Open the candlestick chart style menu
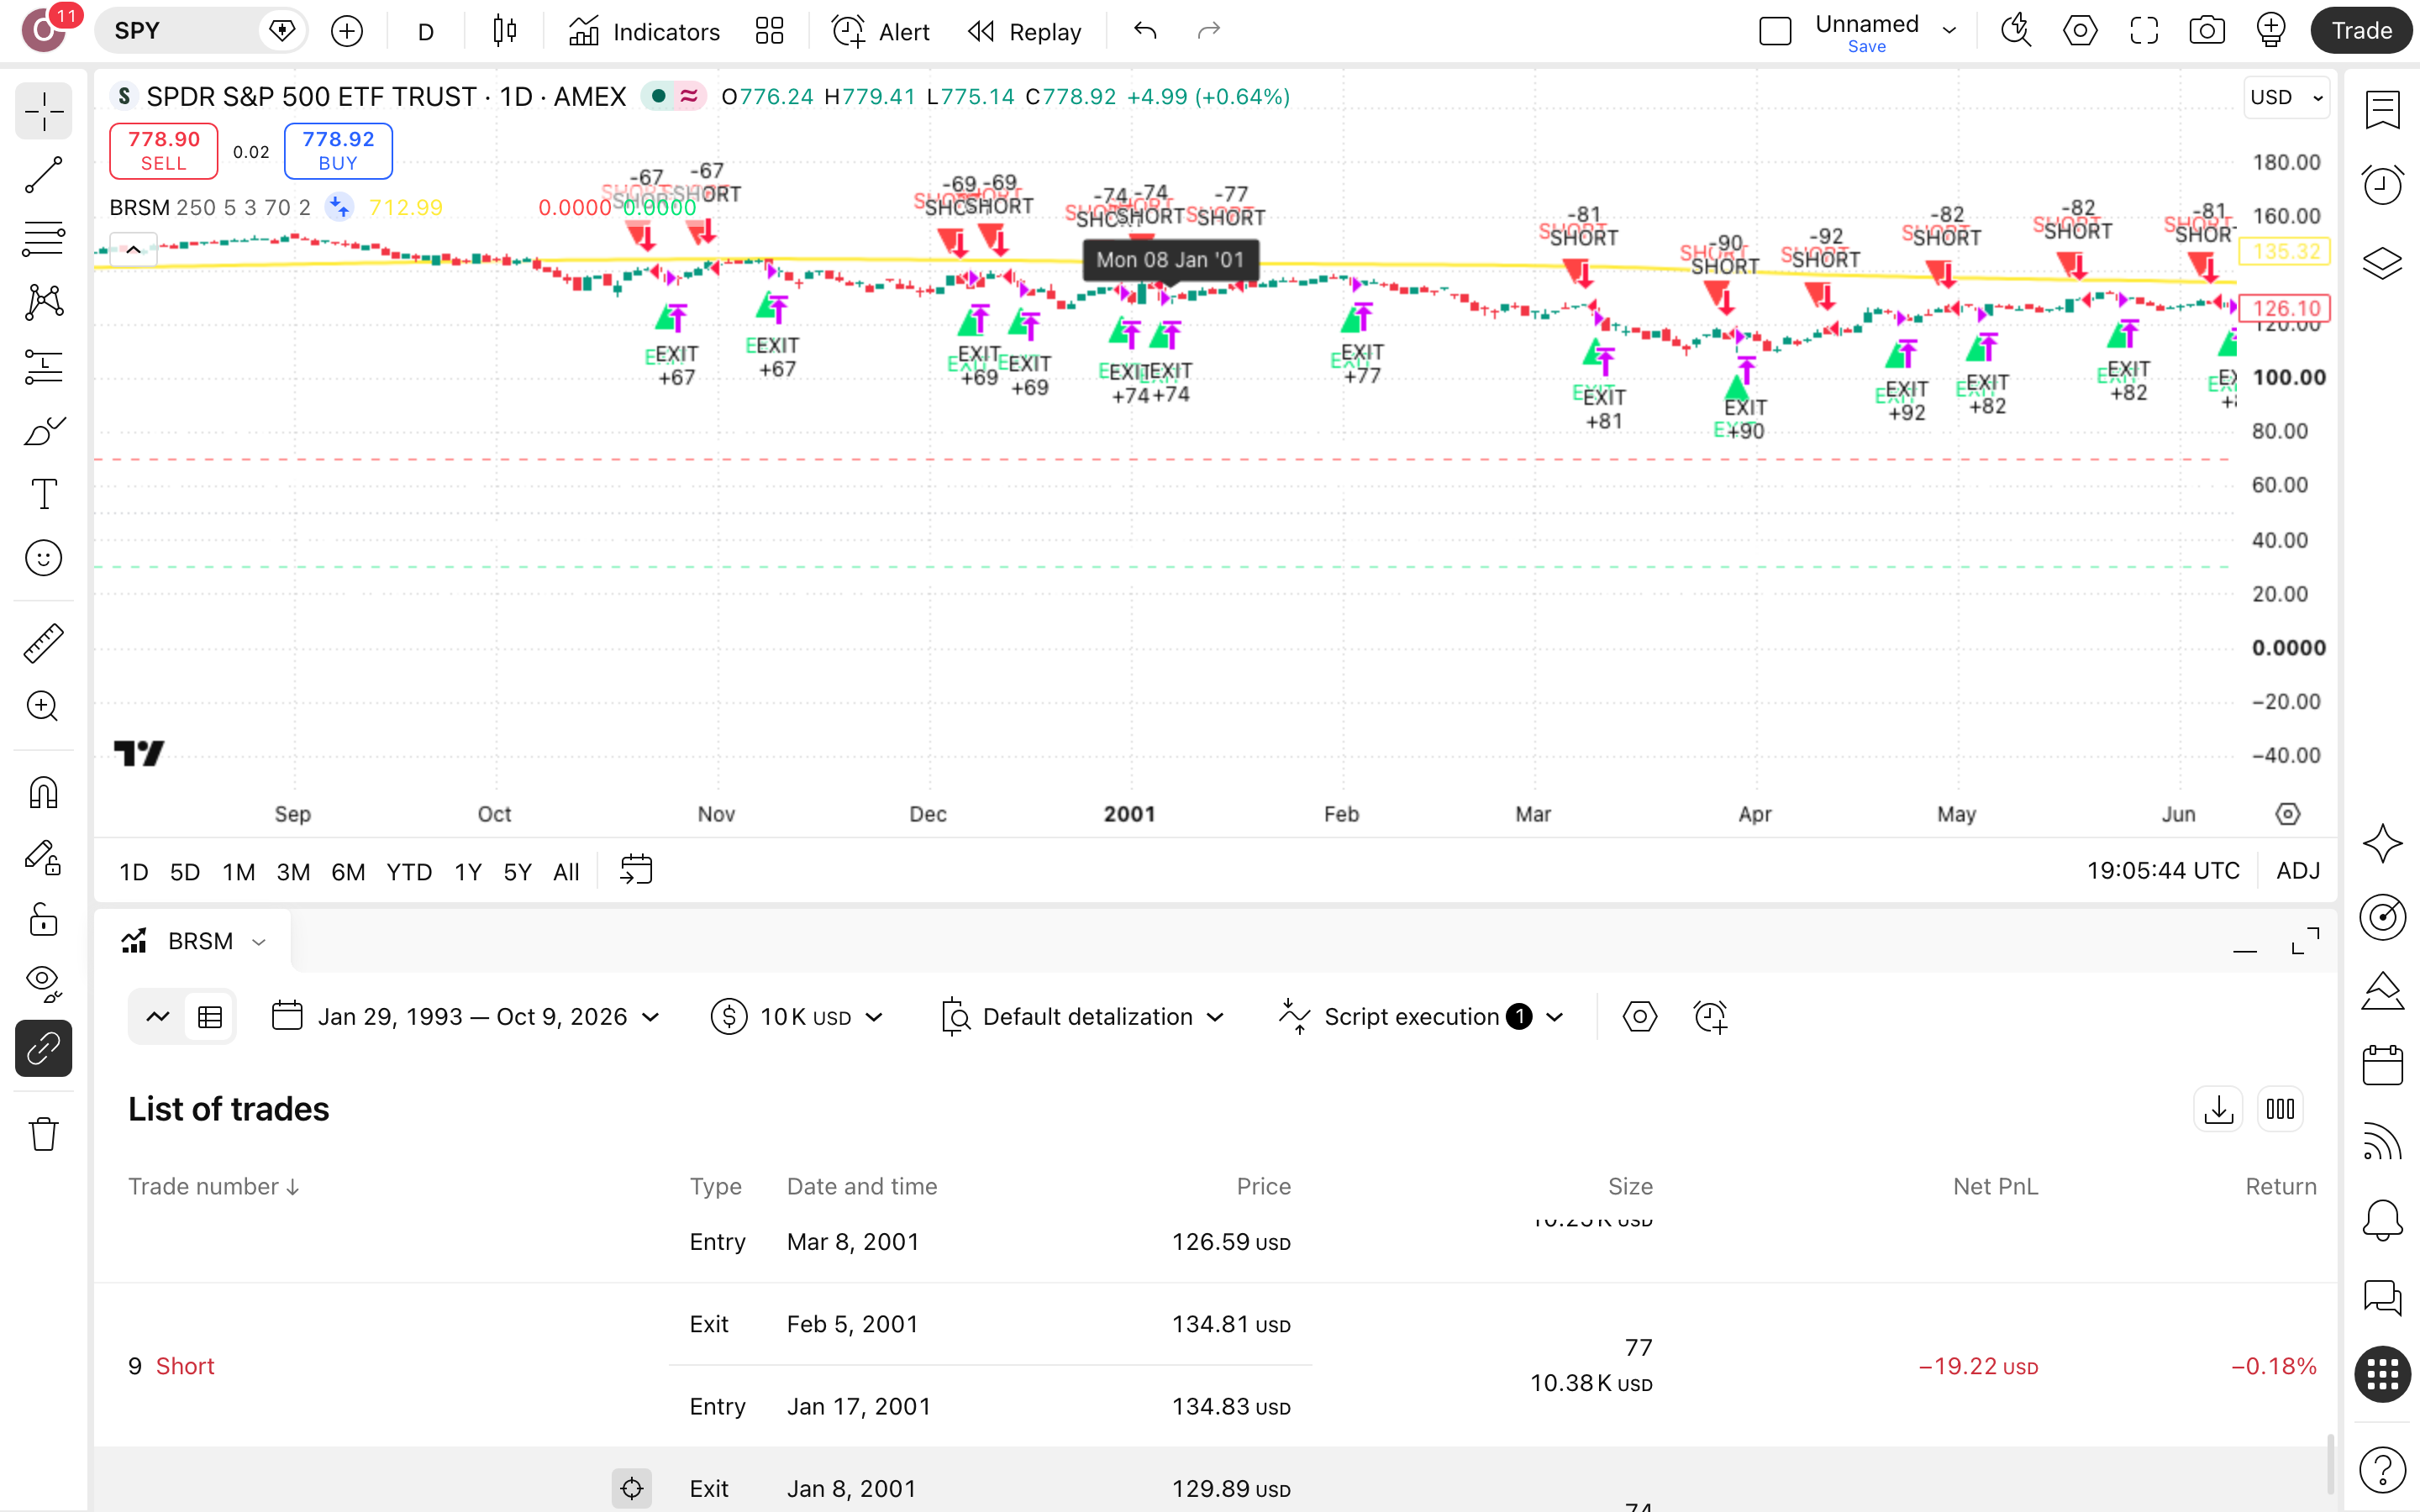This screenshot has height=1512, width=2420. 505,32
